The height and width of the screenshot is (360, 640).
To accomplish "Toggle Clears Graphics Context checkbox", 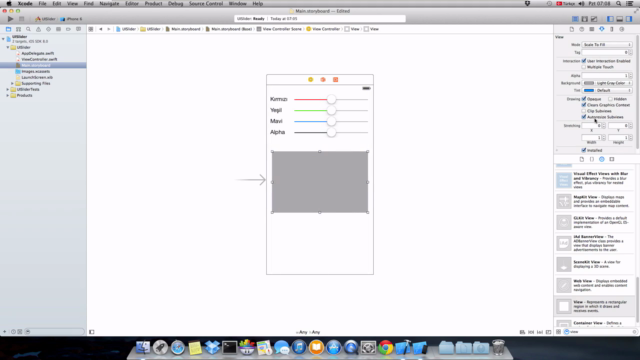I will tap(584, 105).
